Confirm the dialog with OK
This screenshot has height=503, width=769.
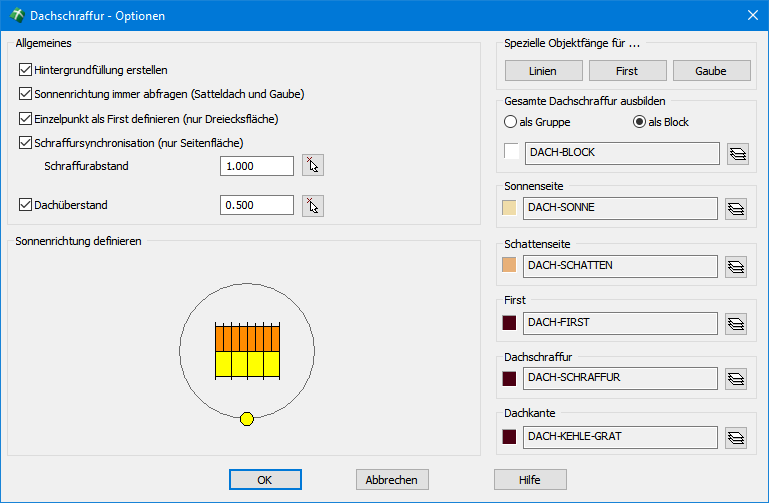(265, 480)
